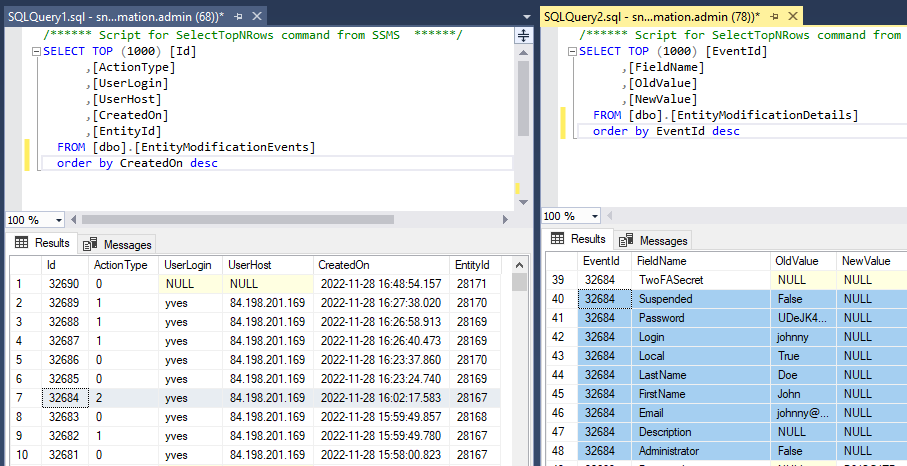The height and width of the screenshot is (466, 907).
Task: Select the 2022-11-28 16:27:38.020 cell
Action: coord(381,303)
